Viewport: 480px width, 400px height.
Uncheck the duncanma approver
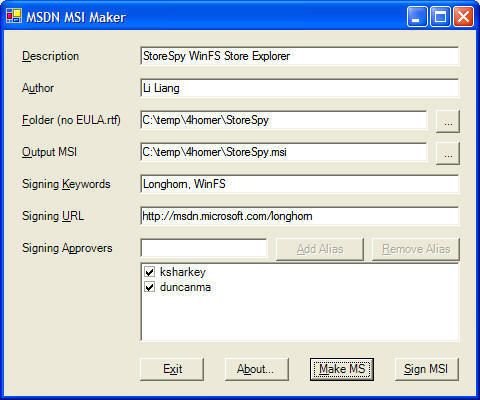coord(149,287)
